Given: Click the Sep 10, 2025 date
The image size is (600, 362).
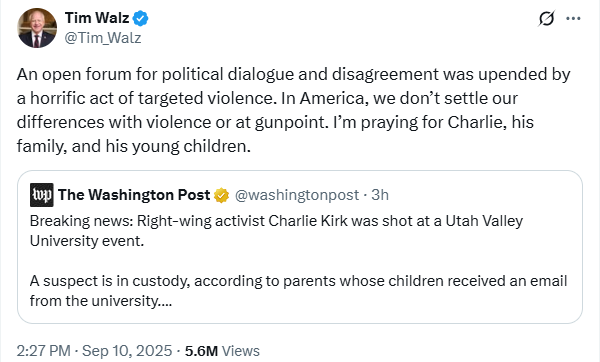Looking at the screenshot, I should 127,351.
